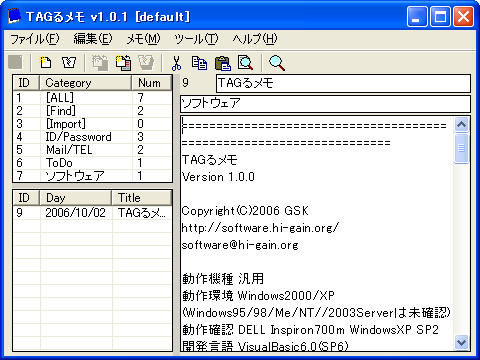Select the ID/Password category row

(92, 137)
